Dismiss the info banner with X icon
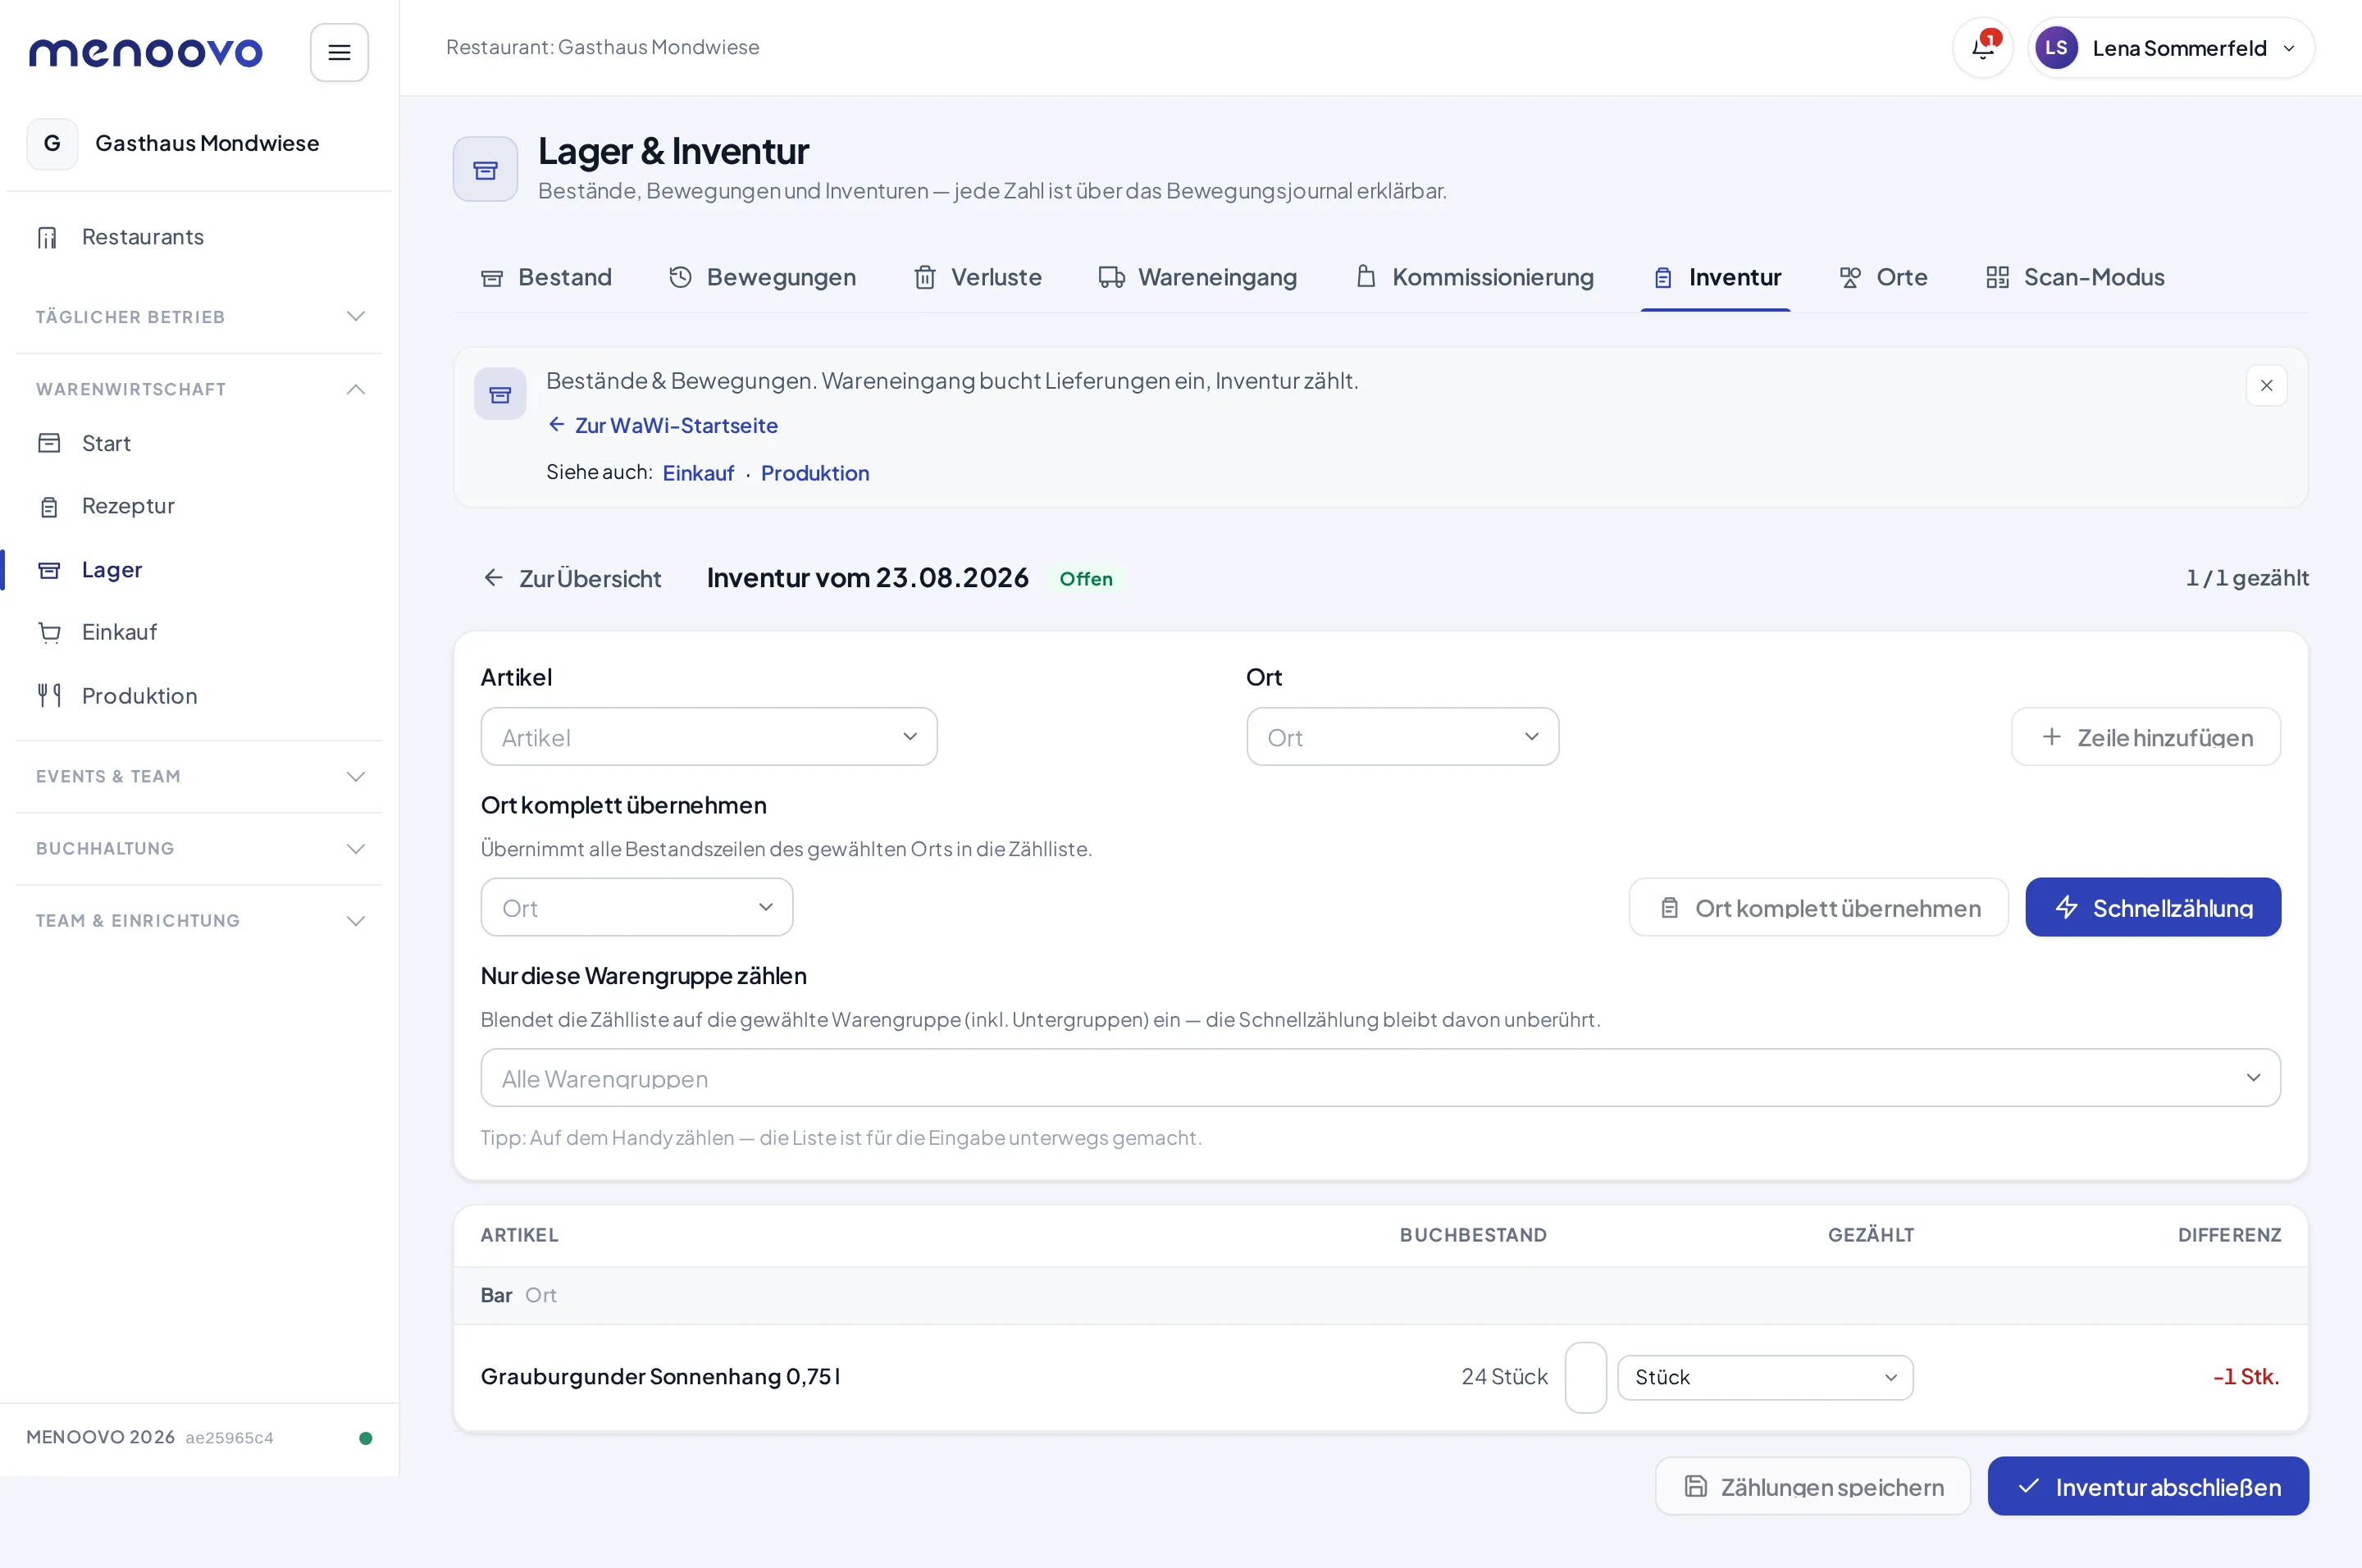 click(x=2266, y=385)
